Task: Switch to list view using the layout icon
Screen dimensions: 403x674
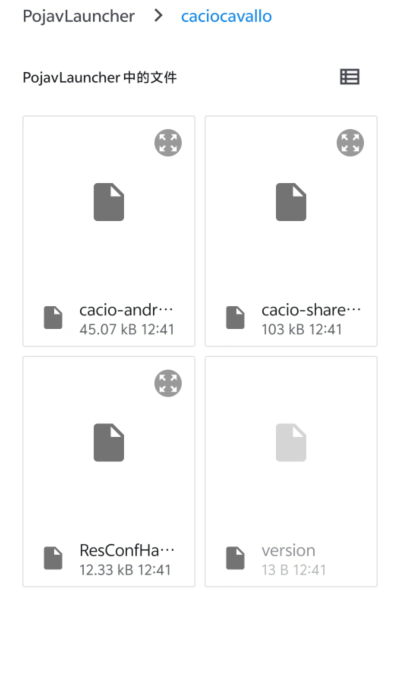Action: pos(350,77)
